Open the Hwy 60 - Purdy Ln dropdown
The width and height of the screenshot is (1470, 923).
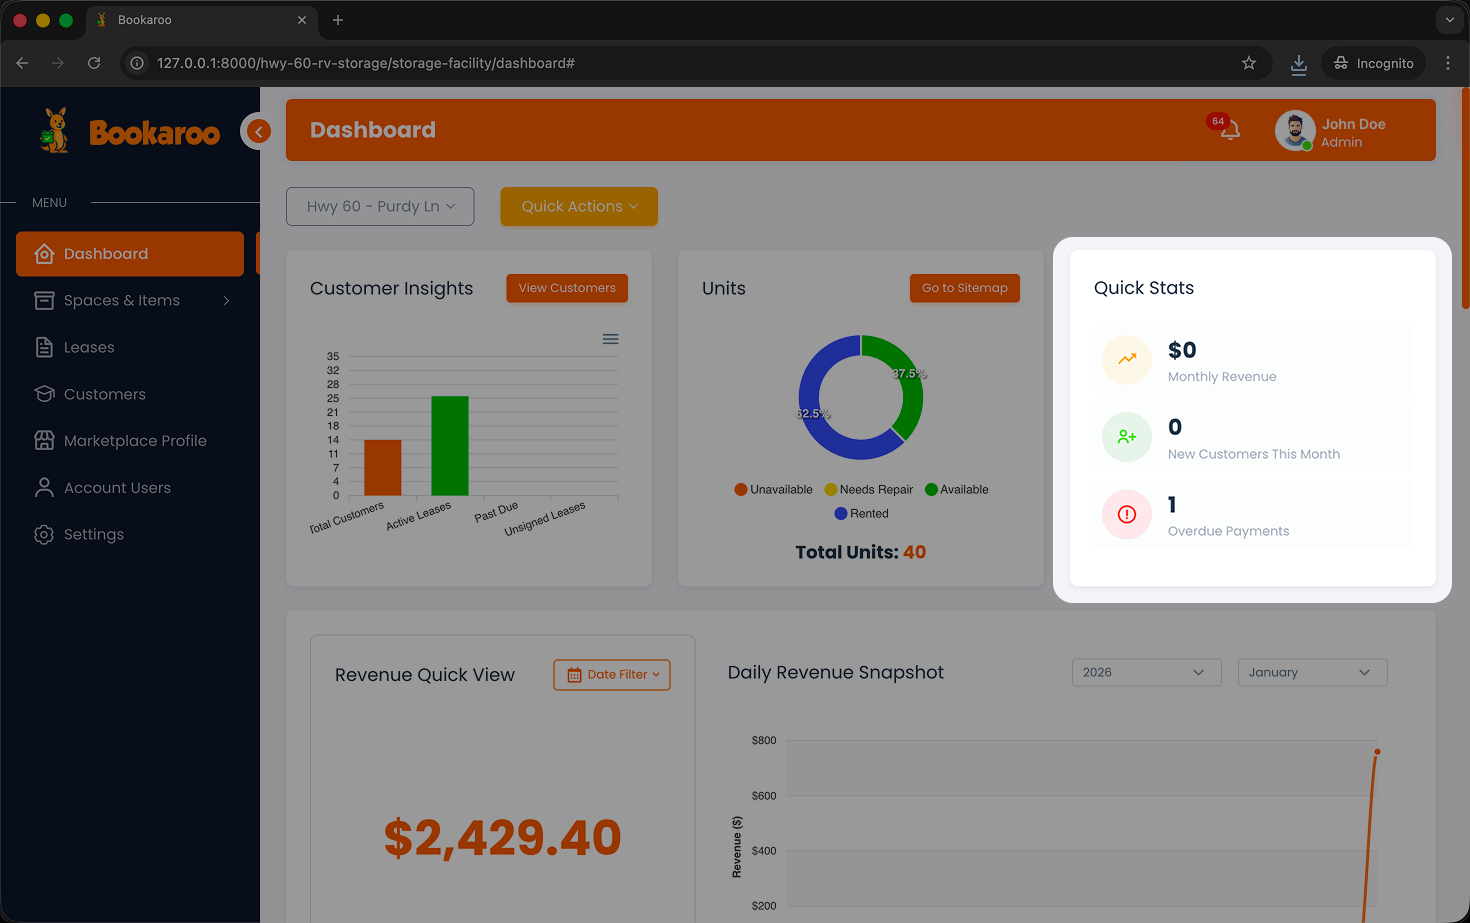[x=380, y=206]
